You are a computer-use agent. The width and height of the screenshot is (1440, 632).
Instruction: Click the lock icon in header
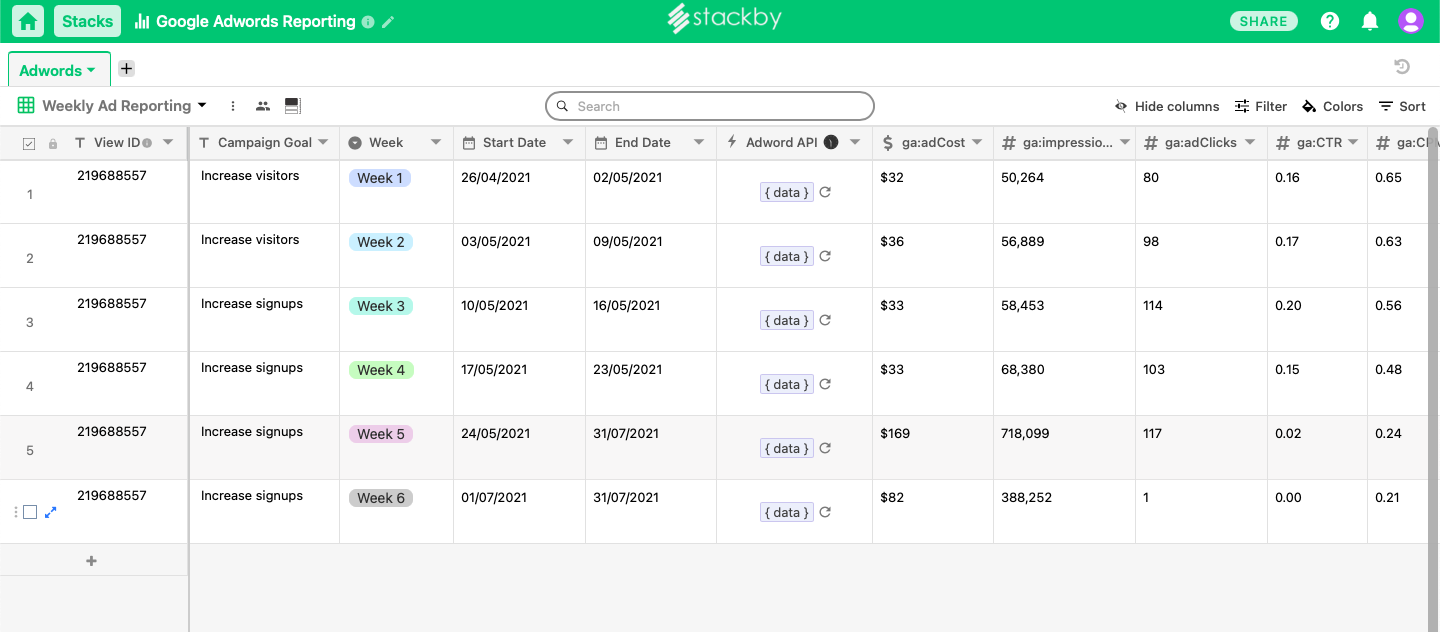(53, 144)
